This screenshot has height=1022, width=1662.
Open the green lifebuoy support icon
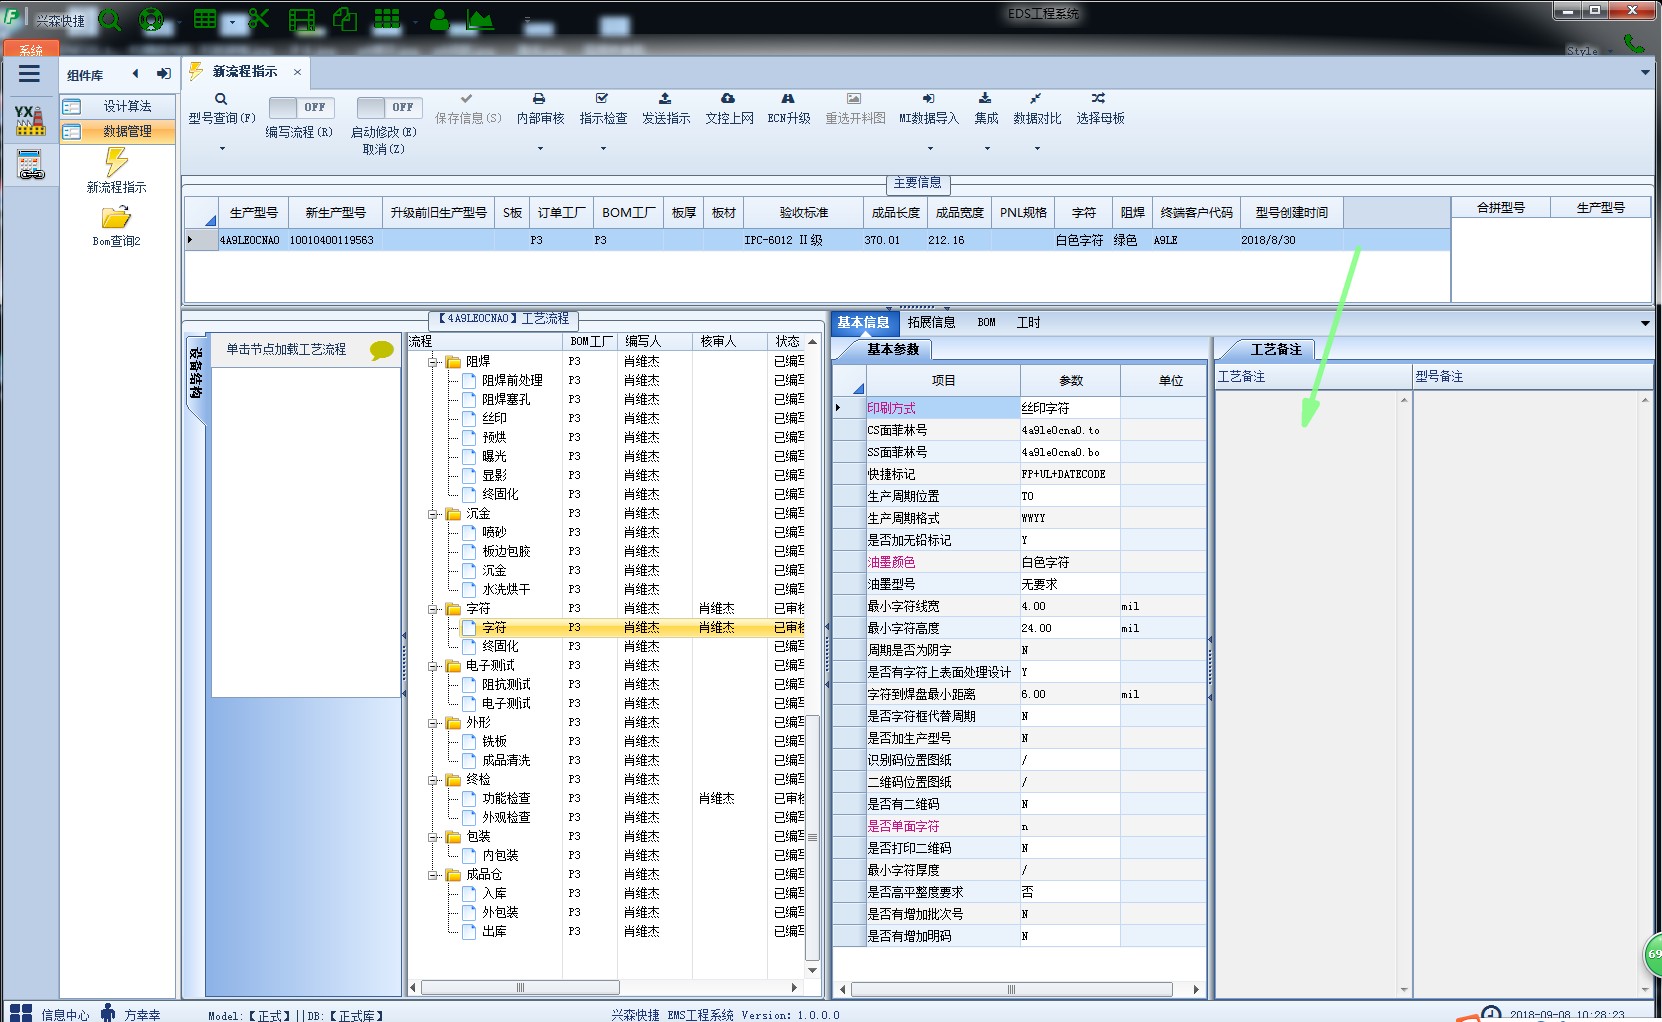click(x=151, y=20)
